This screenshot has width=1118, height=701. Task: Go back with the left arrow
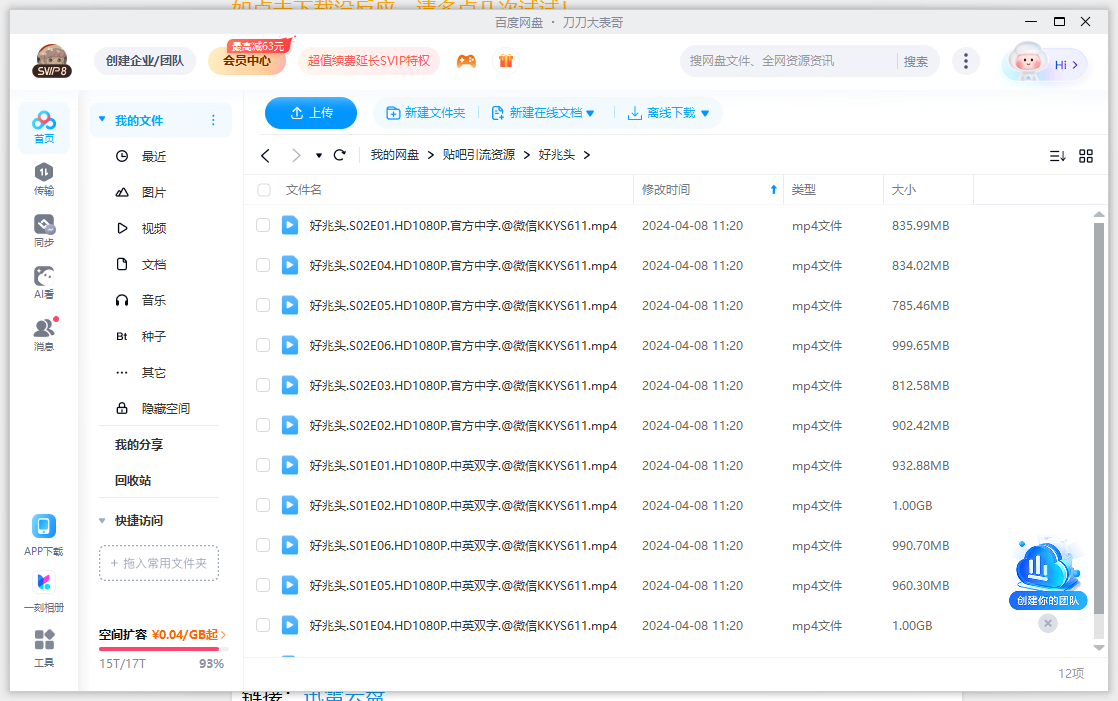point(265,155)
